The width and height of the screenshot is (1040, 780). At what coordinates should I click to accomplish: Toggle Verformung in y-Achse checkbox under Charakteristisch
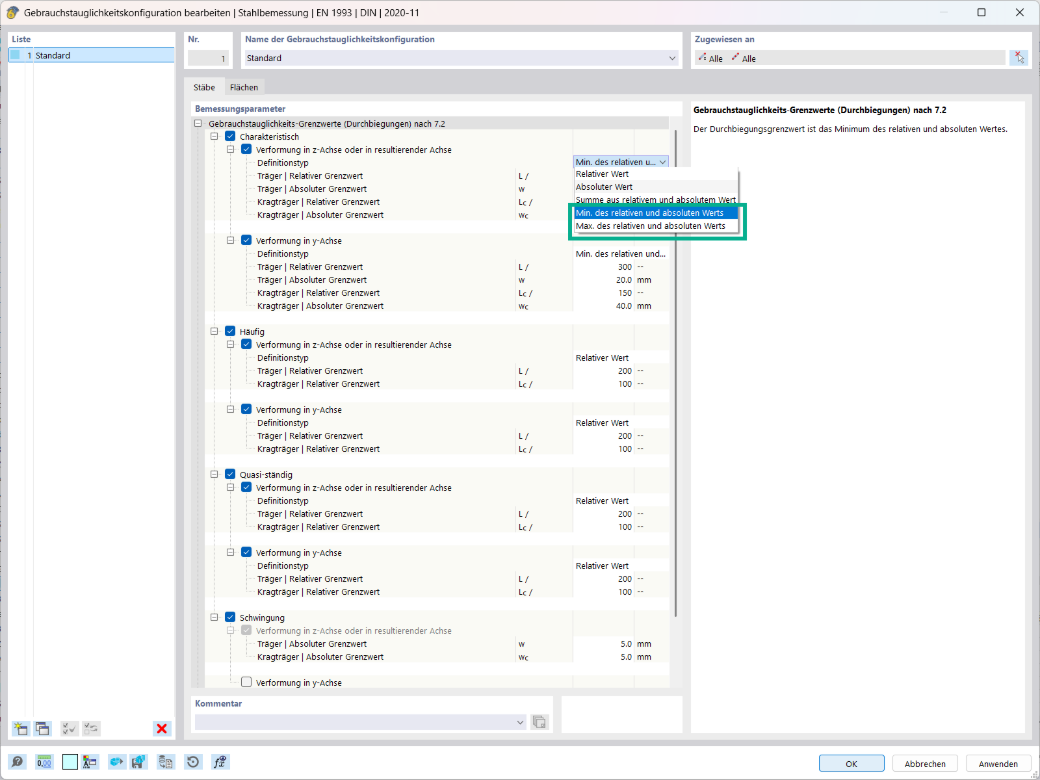246,241
